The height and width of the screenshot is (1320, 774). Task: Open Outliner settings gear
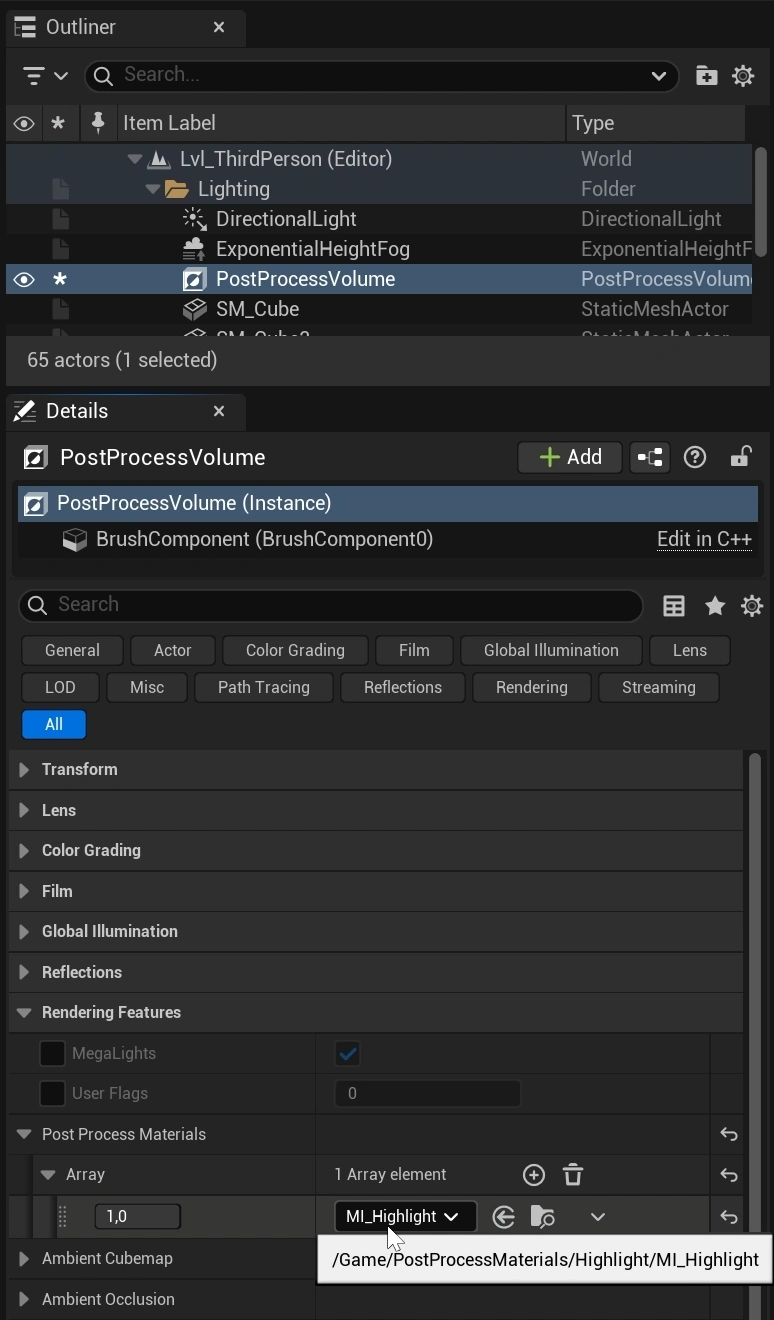[743, 75]
